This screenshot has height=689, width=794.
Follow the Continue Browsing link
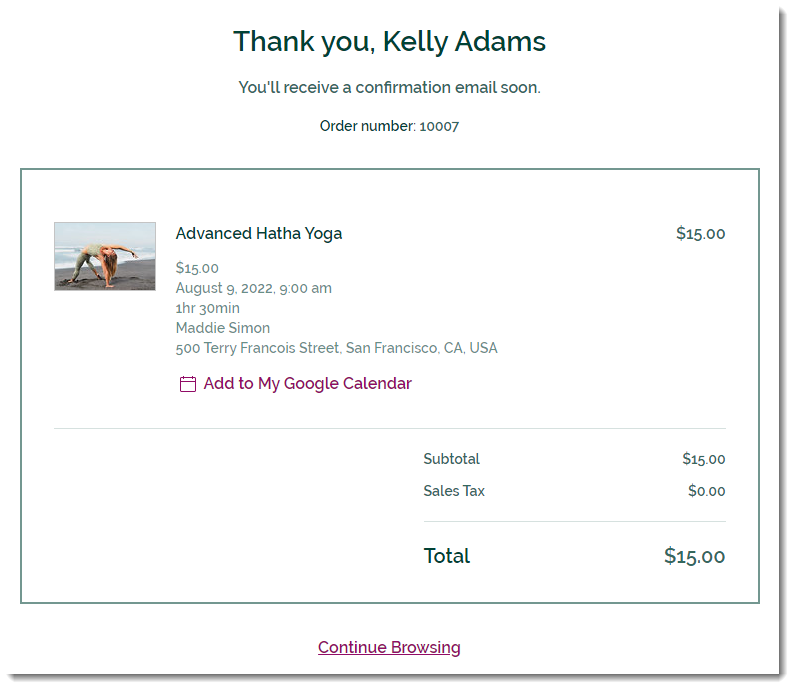389,647
